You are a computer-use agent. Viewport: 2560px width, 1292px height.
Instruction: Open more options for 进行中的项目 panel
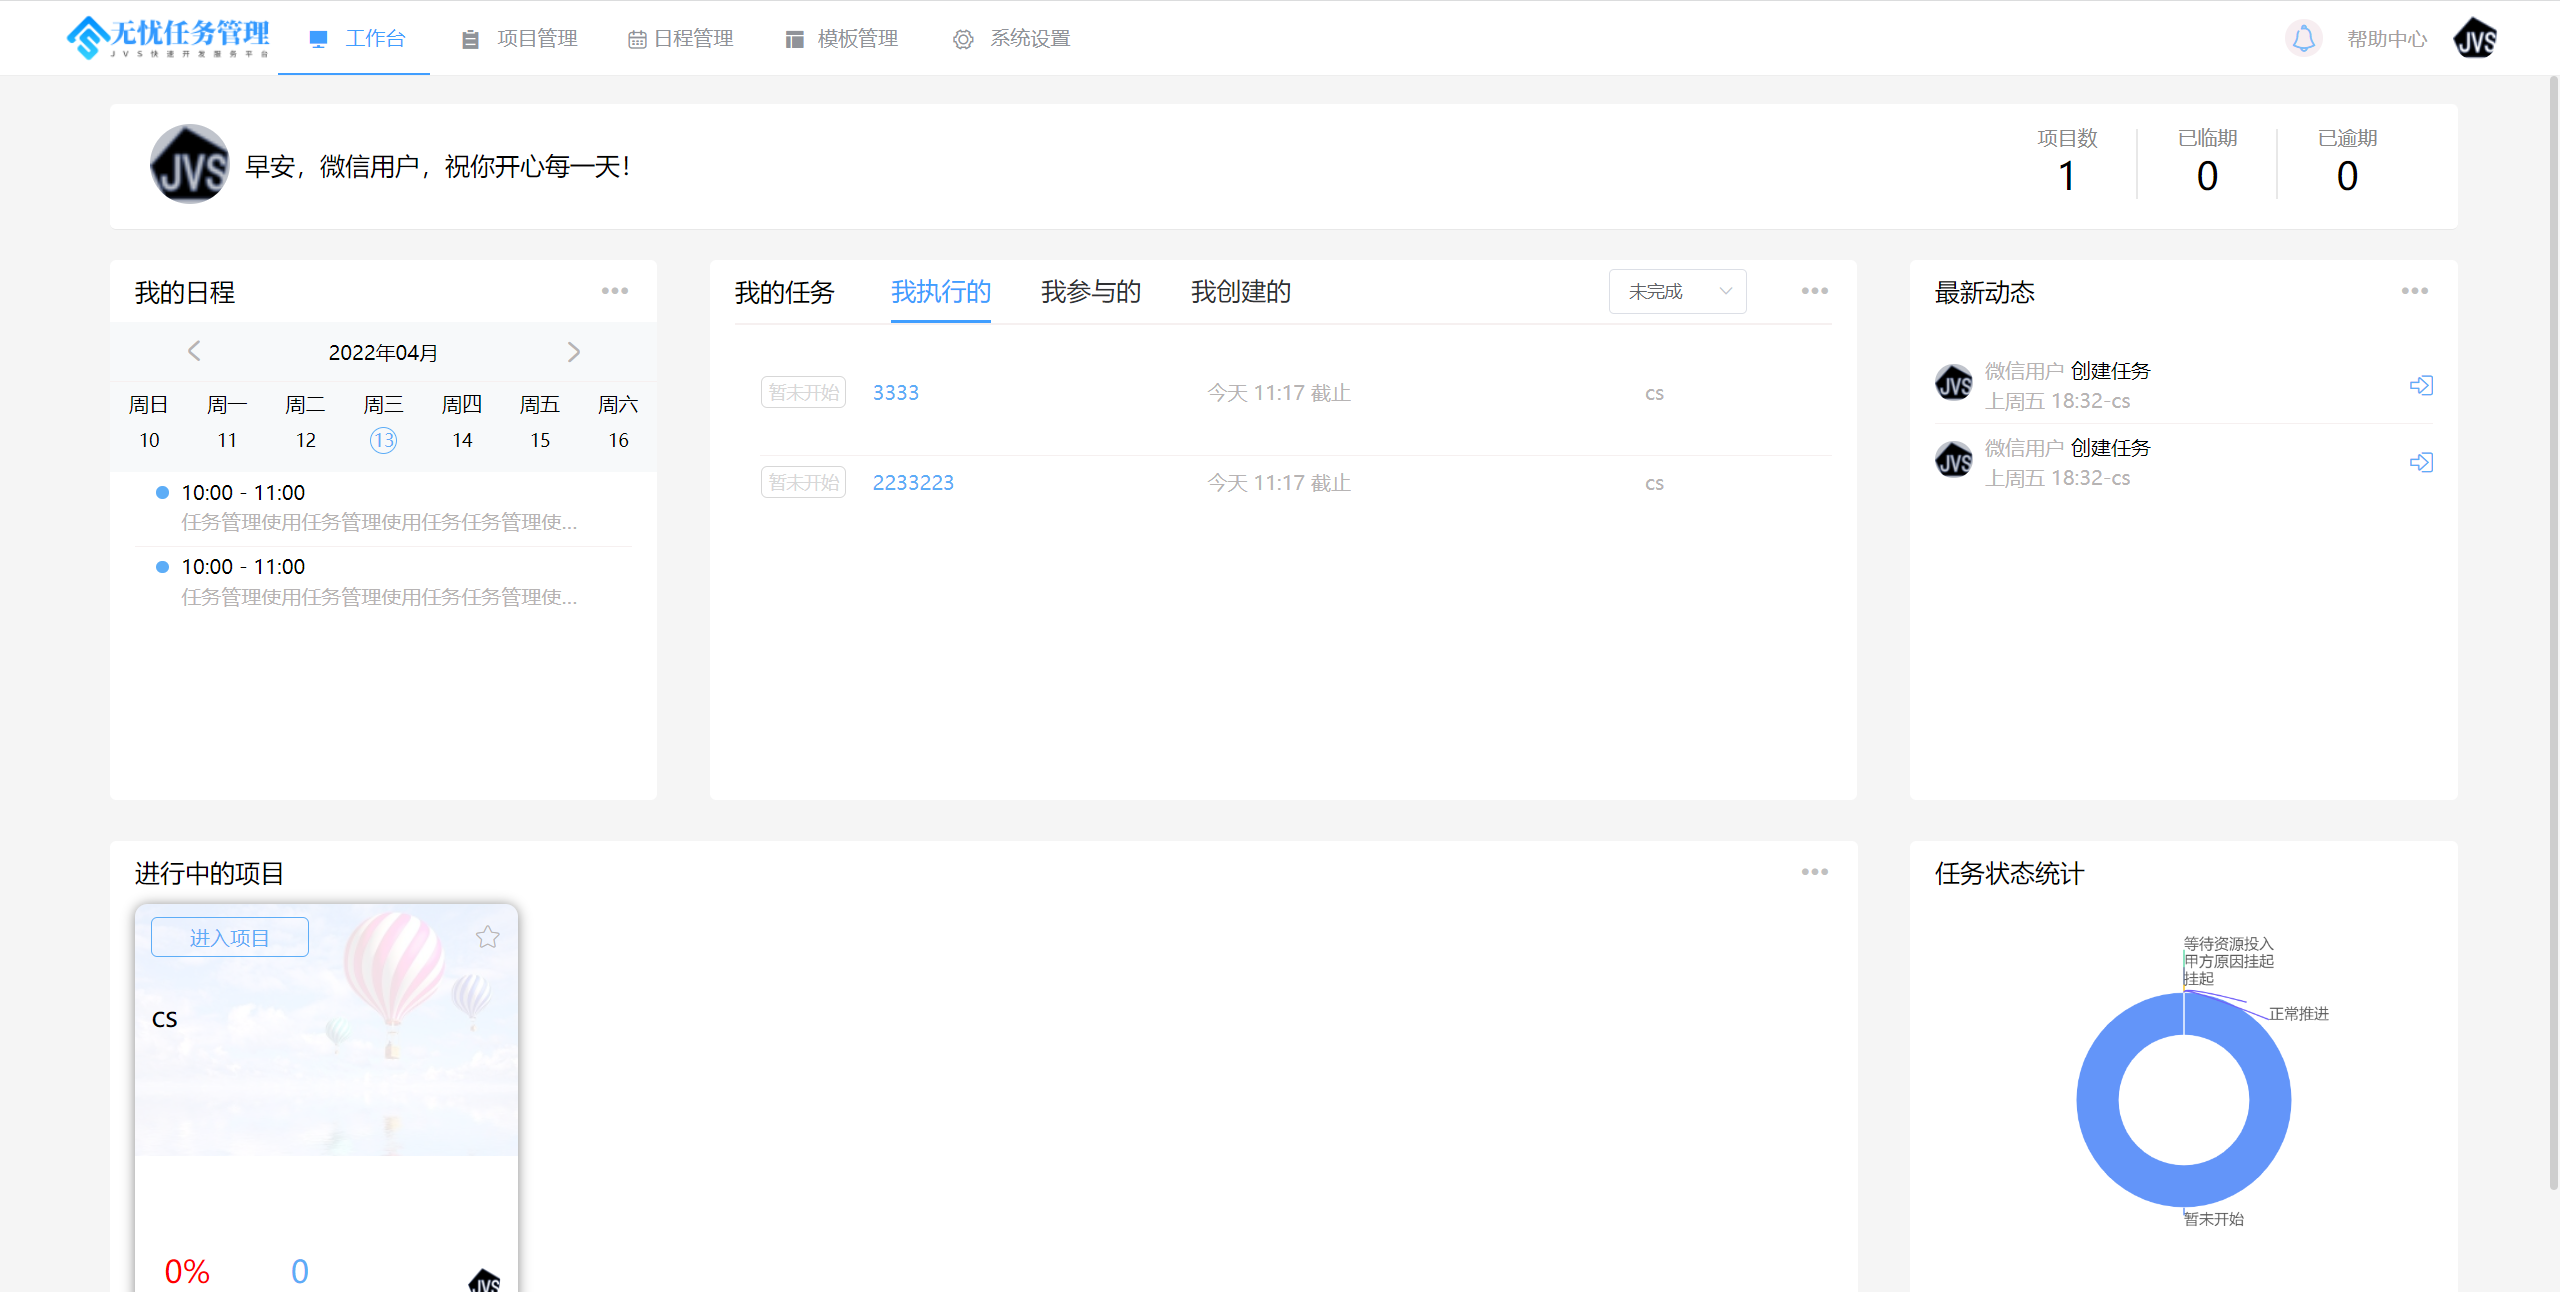(x=1814, y=872)
